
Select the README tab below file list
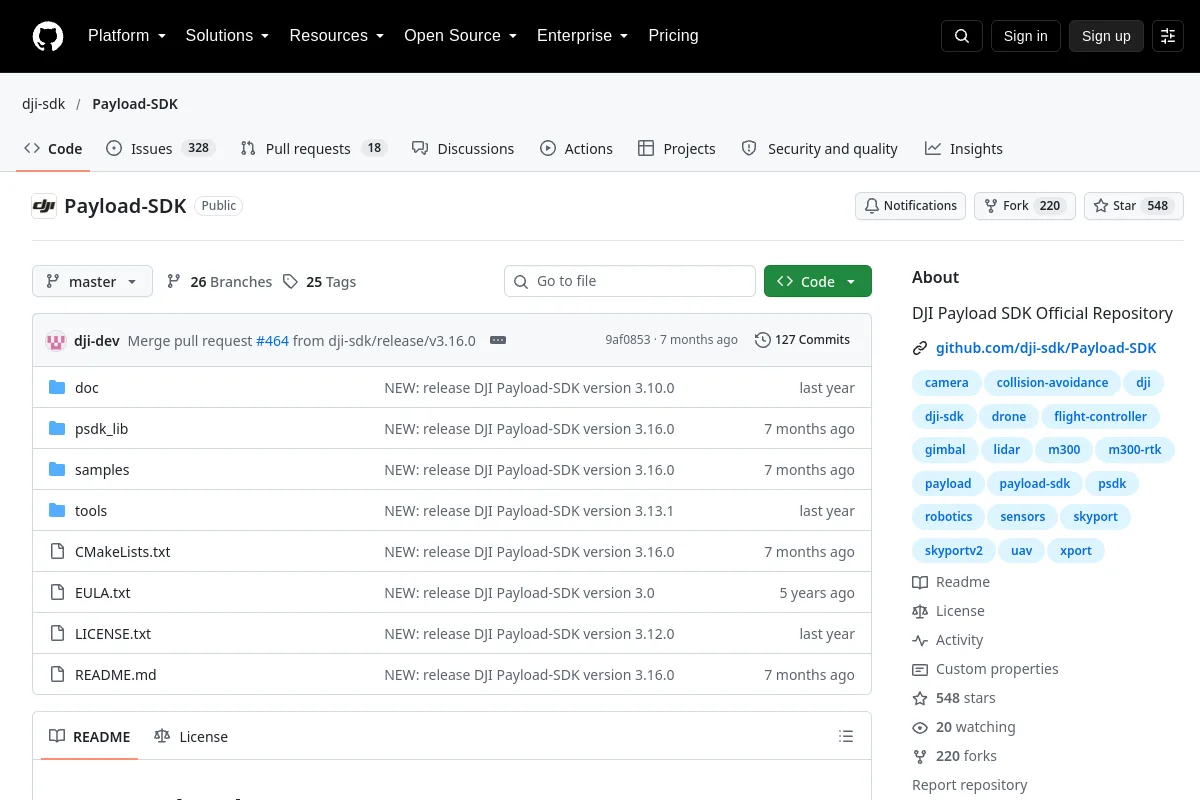[90, 737]
